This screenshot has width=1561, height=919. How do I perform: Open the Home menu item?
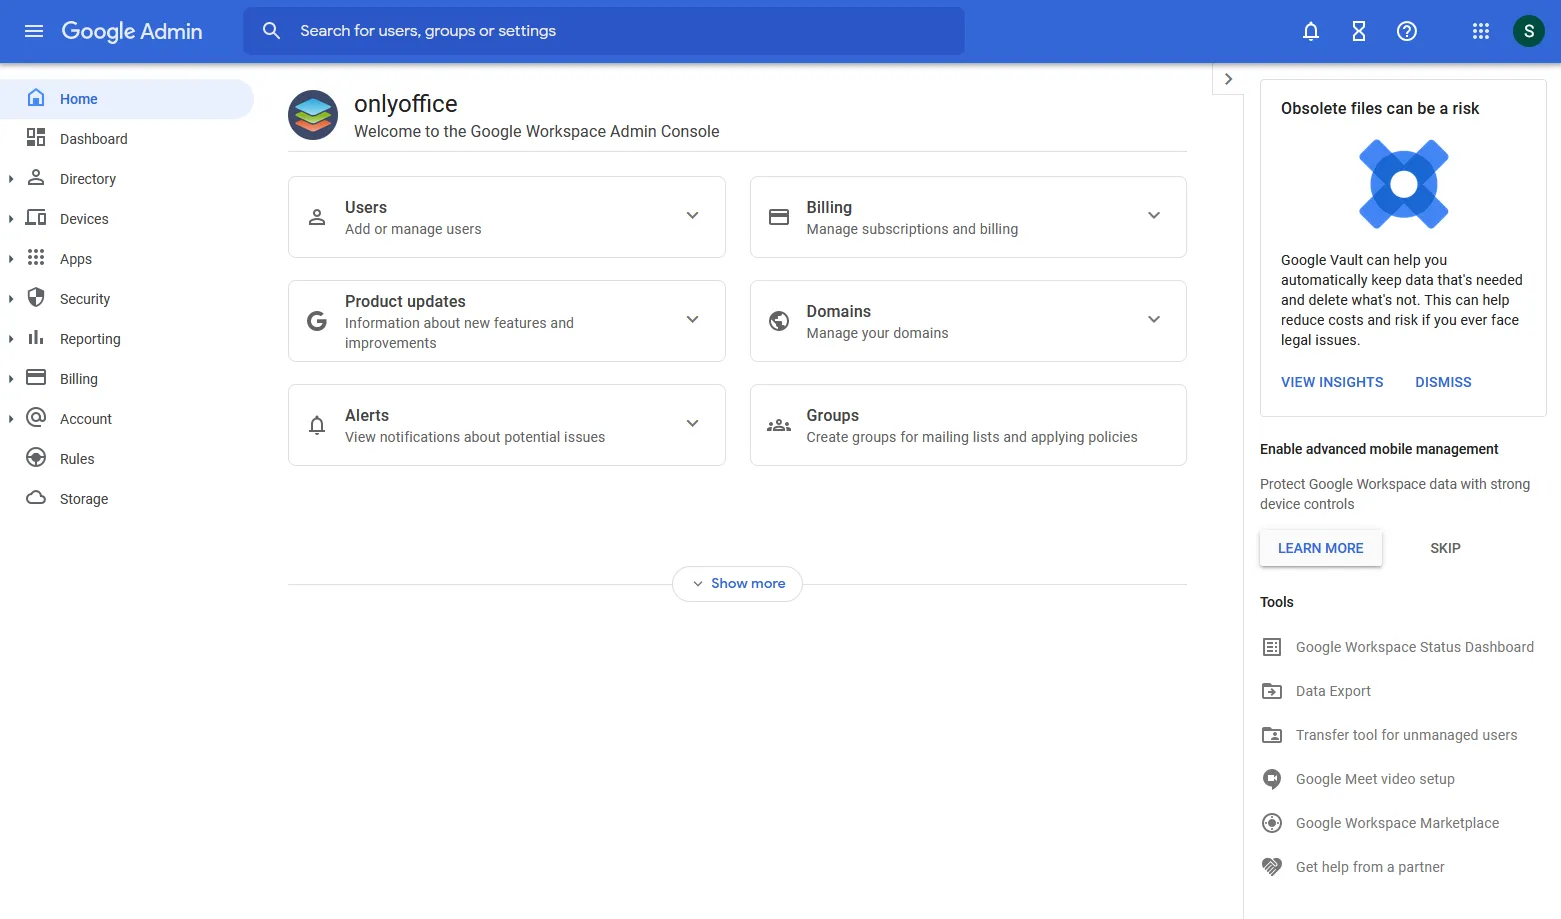(77, 98)
